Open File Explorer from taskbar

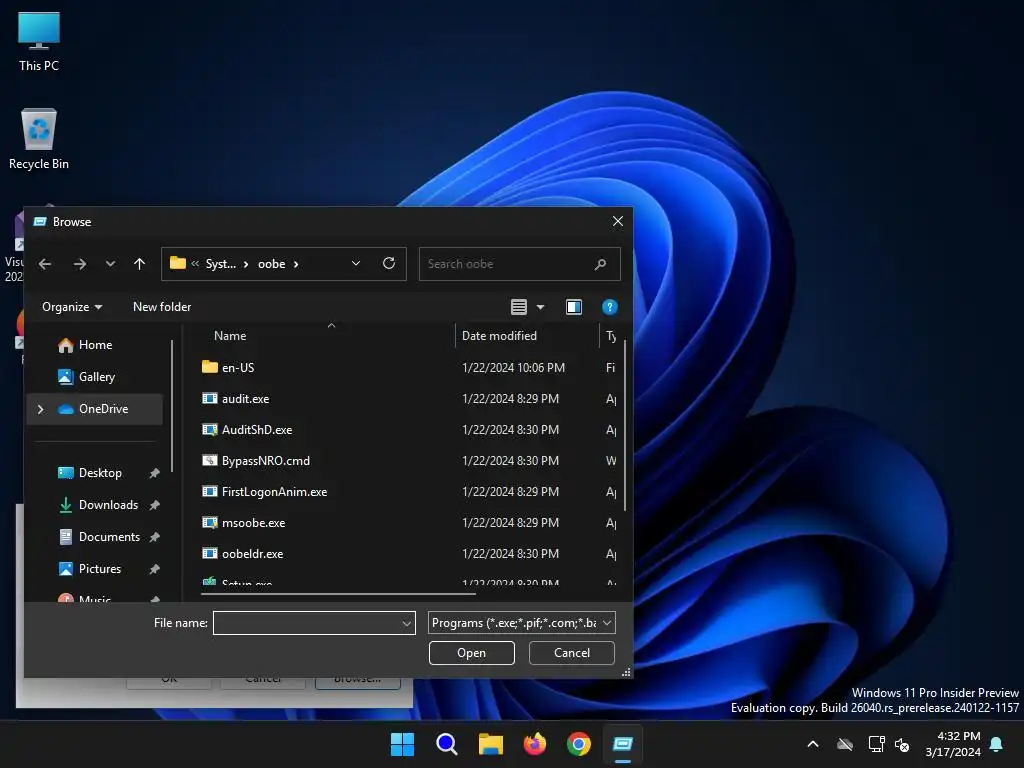point(490,744)
